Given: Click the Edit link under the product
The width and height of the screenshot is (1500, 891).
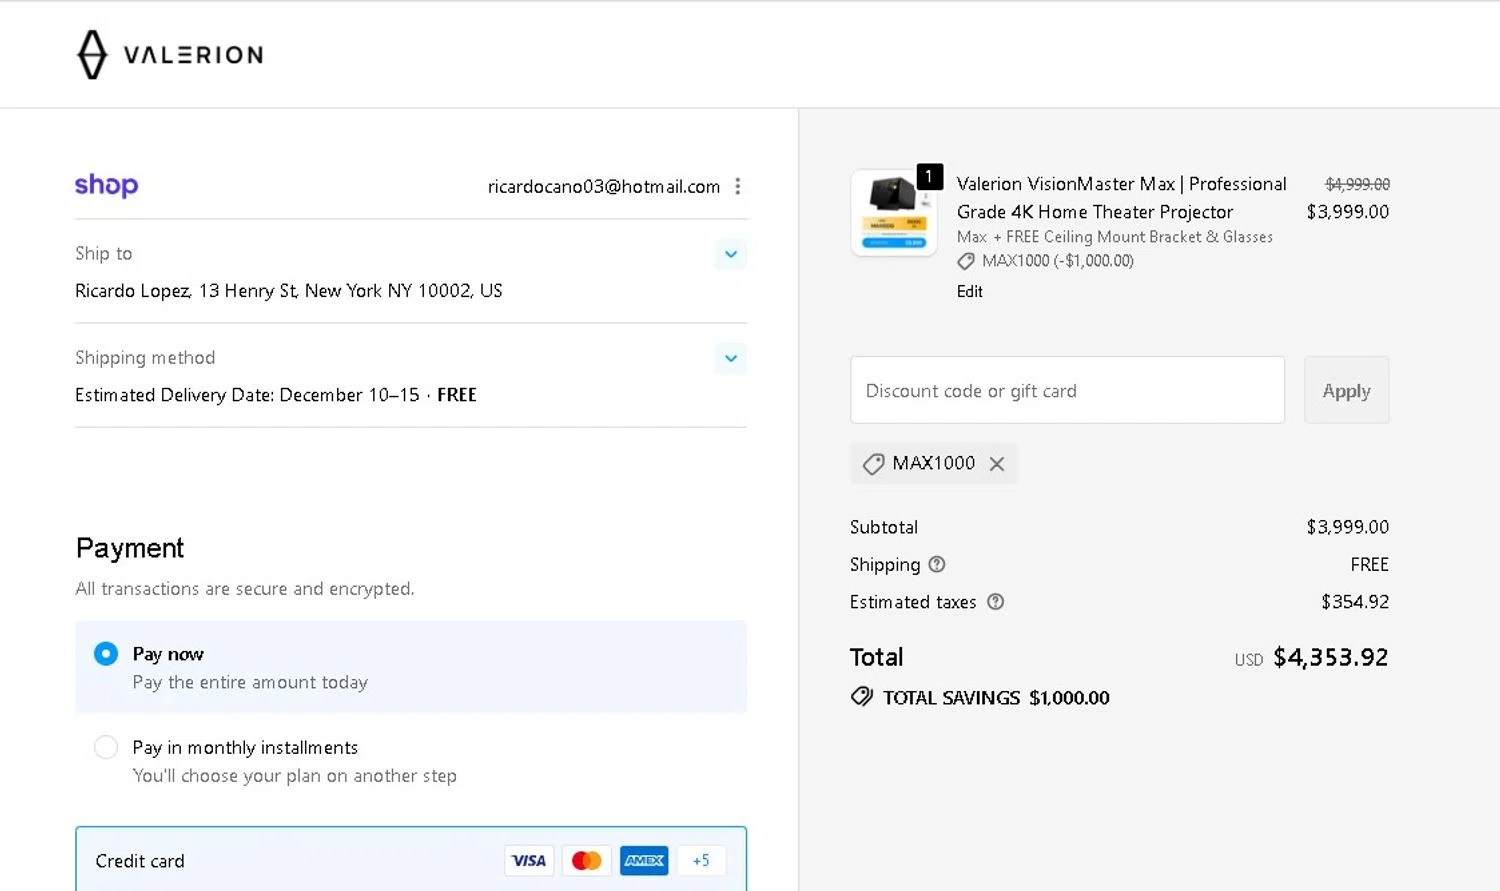Looking at the screenshot, I should [x=969, y=291].
